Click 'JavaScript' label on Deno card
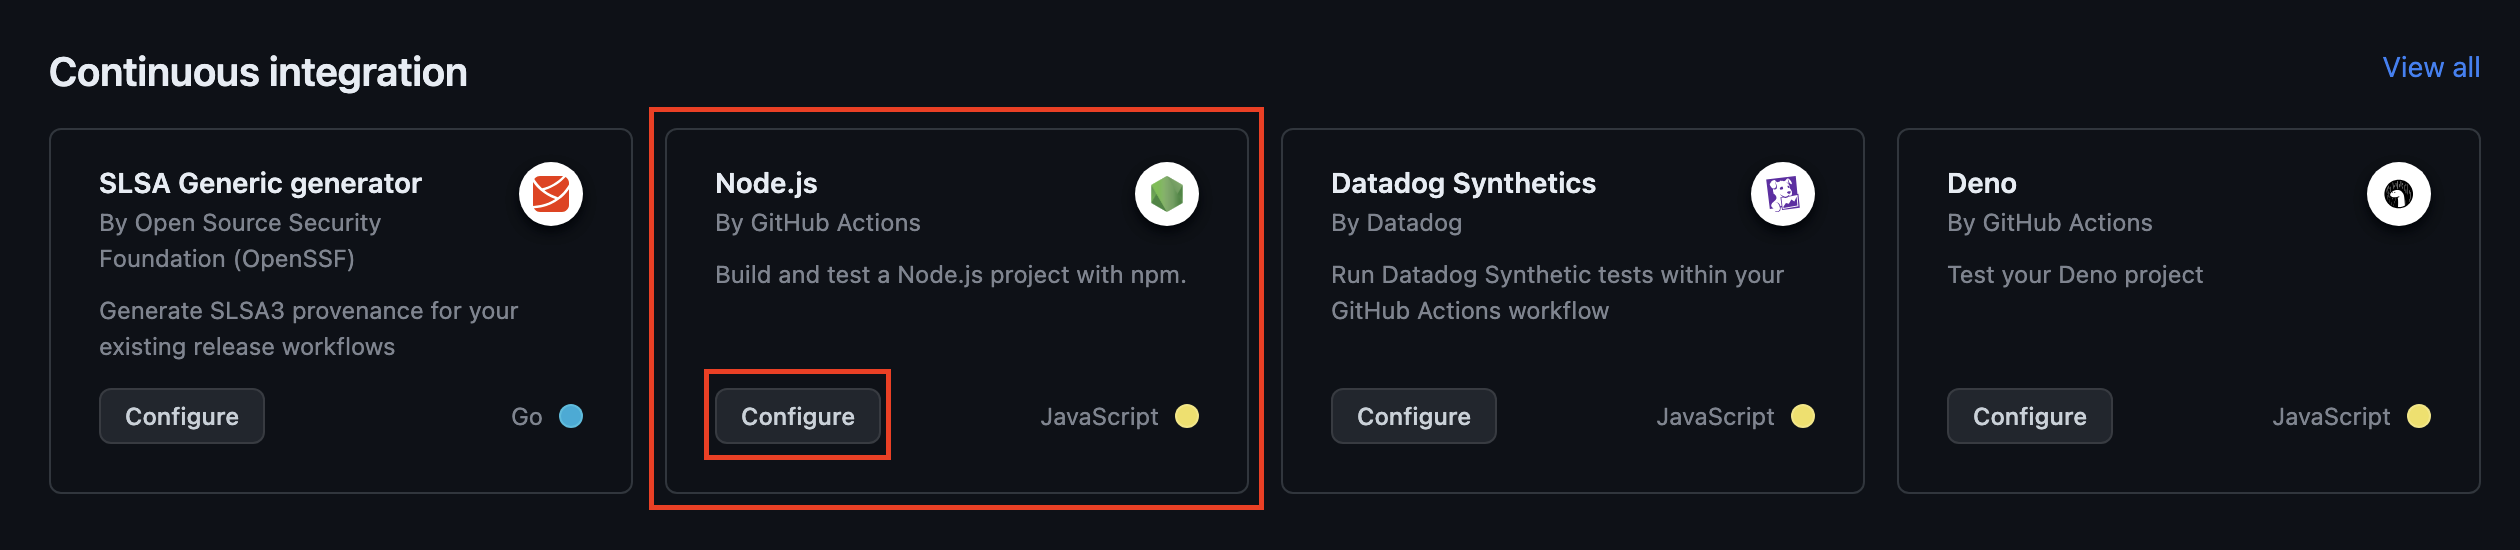The height and width of the screenshot is (550, 2520). 2331,417
